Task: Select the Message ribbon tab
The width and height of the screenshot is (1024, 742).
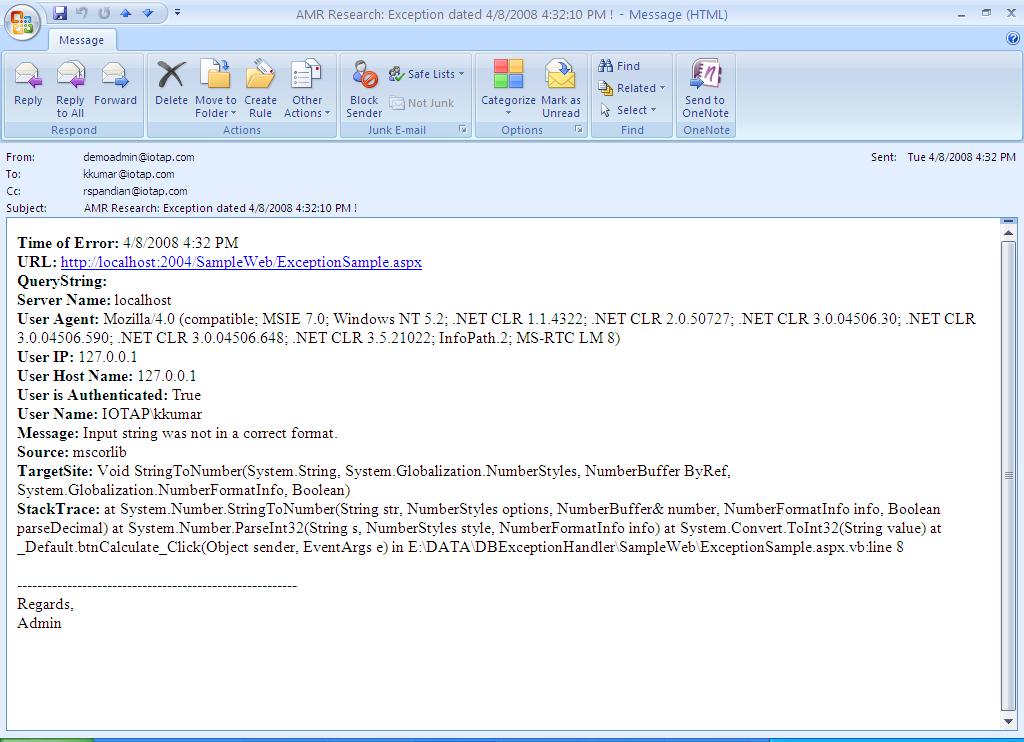Action: point(82,40)
